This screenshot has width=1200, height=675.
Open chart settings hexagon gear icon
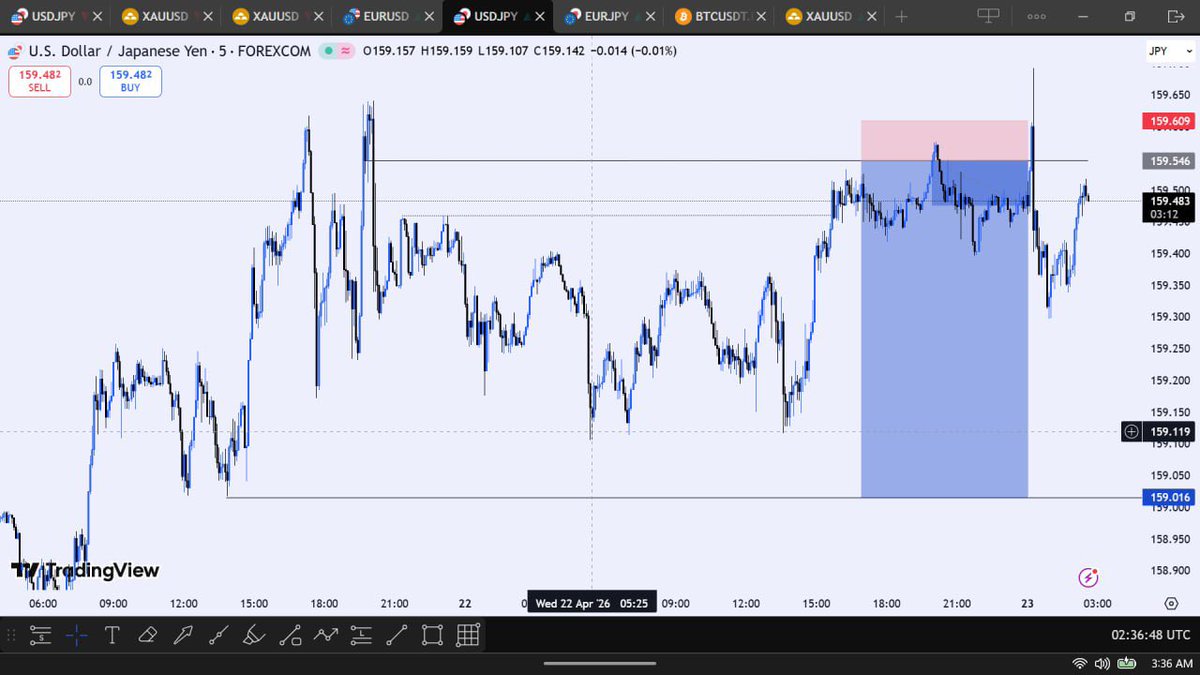1171,604
